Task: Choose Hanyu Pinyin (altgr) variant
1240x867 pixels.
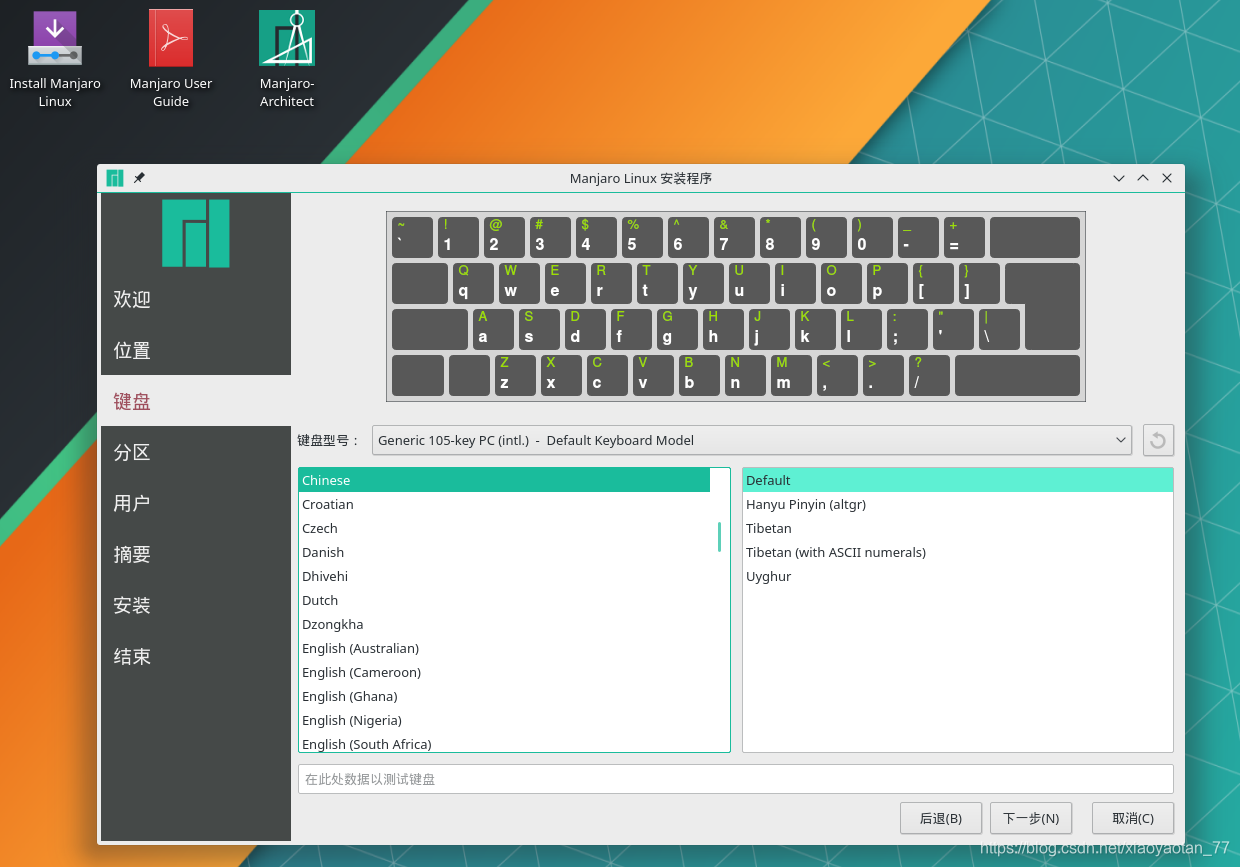Action: (957, 504)
